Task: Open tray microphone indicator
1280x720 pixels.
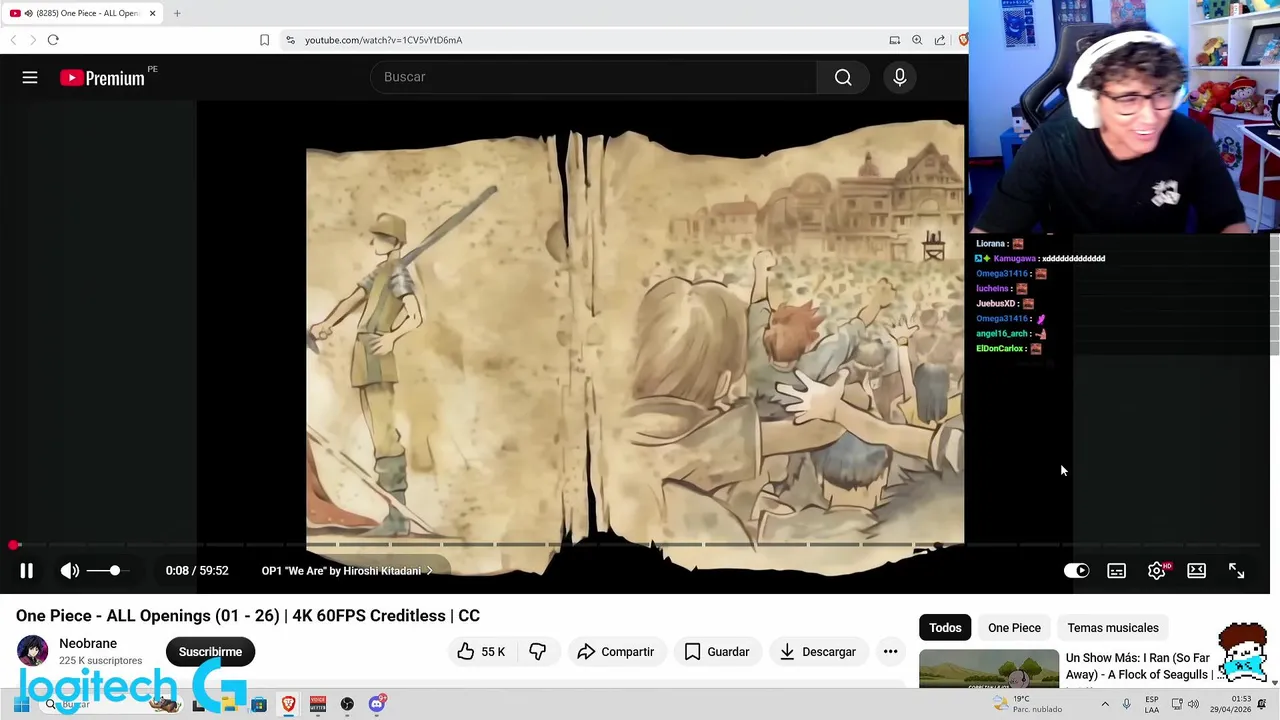Action: click(x=1127, y=704)
